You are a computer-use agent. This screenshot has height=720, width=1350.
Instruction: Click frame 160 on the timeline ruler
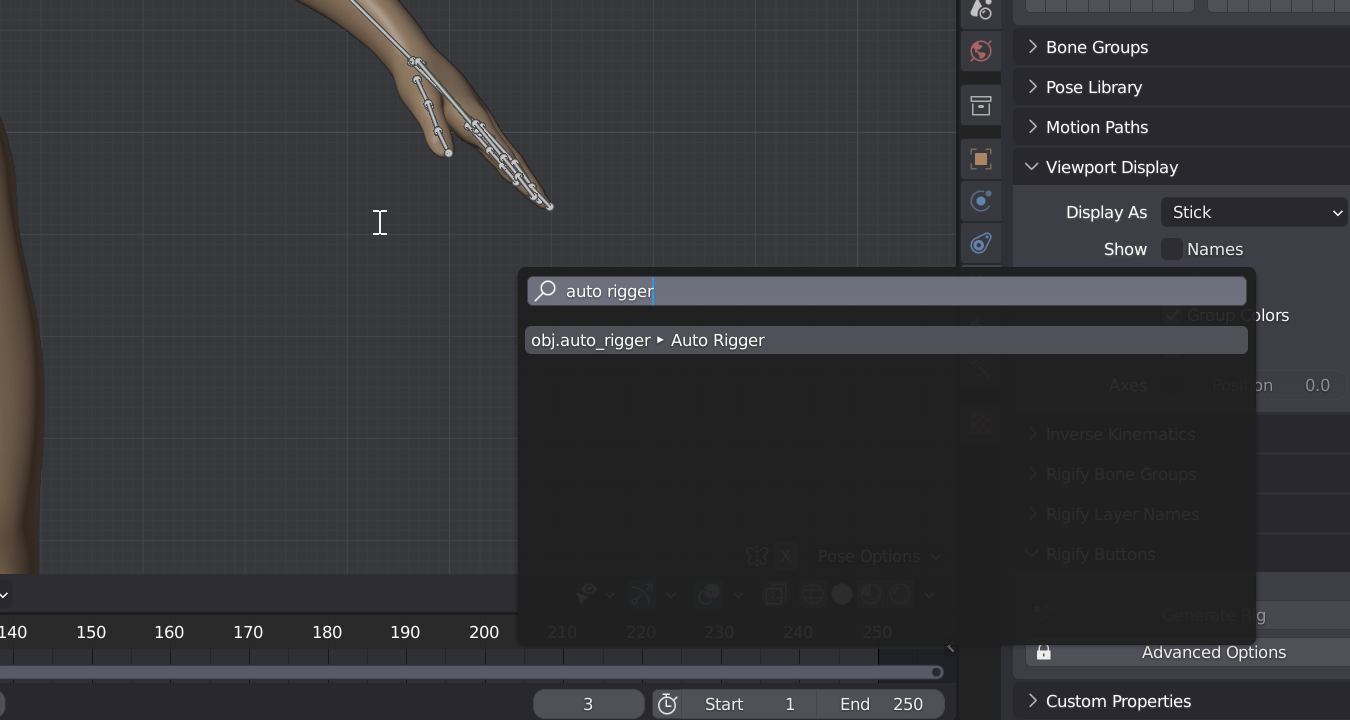(169, 632)
